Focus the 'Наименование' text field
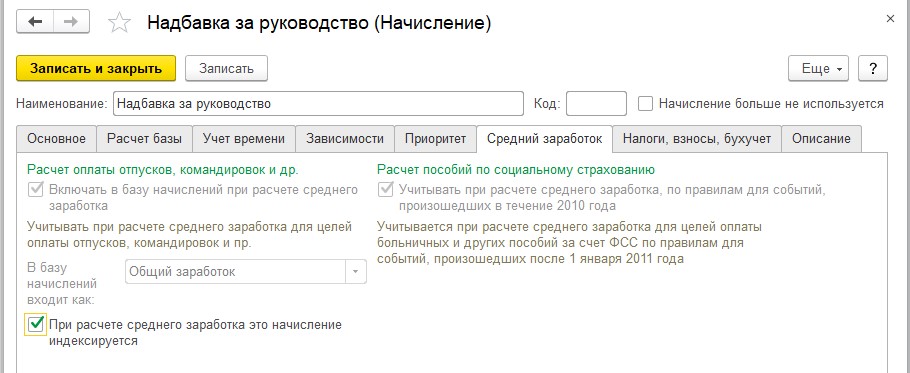The width and height of the screenshot is (910, 373). [x=318, y=104]
